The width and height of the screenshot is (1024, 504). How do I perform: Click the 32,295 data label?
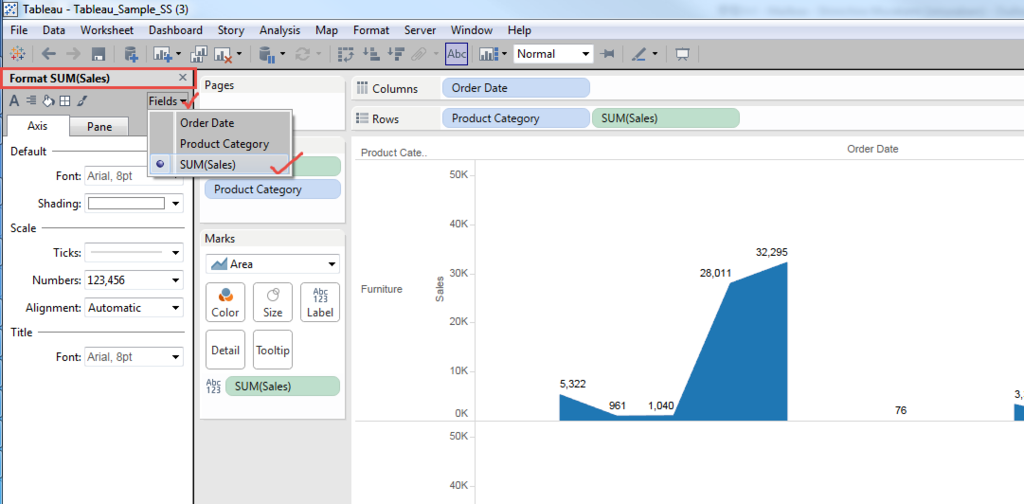pos(771,252)
